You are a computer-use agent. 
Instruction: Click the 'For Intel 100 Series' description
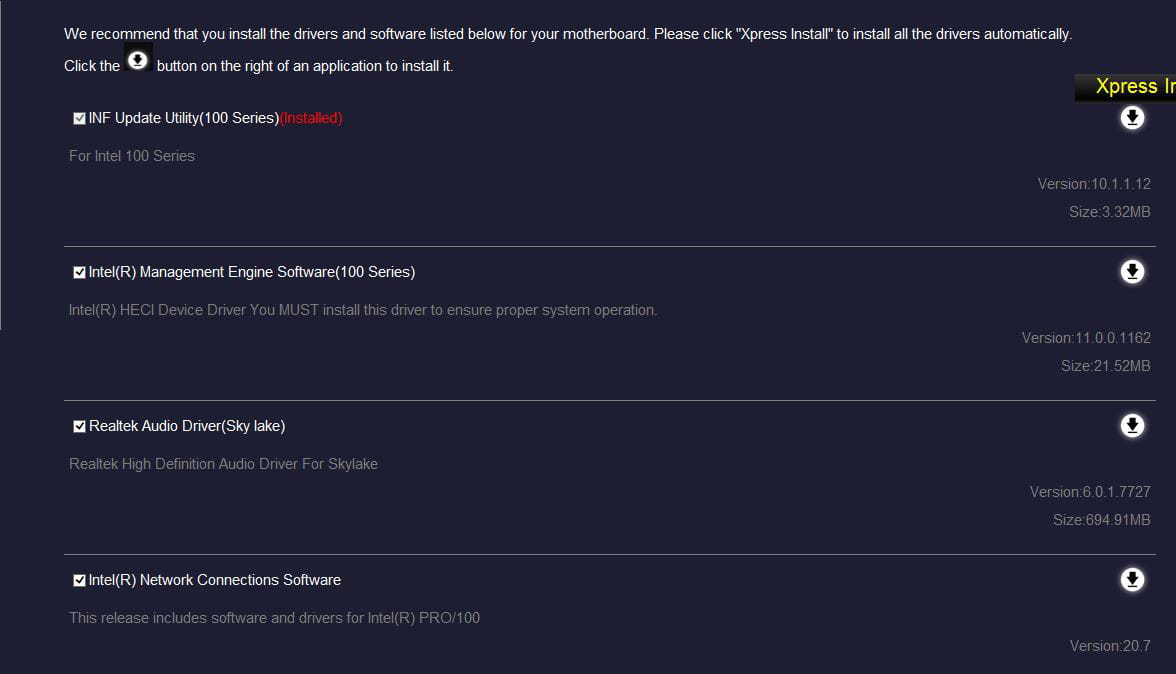(132, 156)
